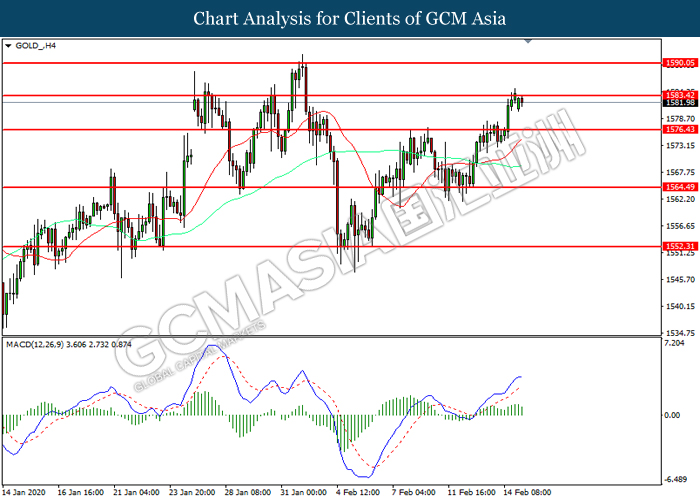Click the Chart Analysis for Clients title banner

pos(350,18)
